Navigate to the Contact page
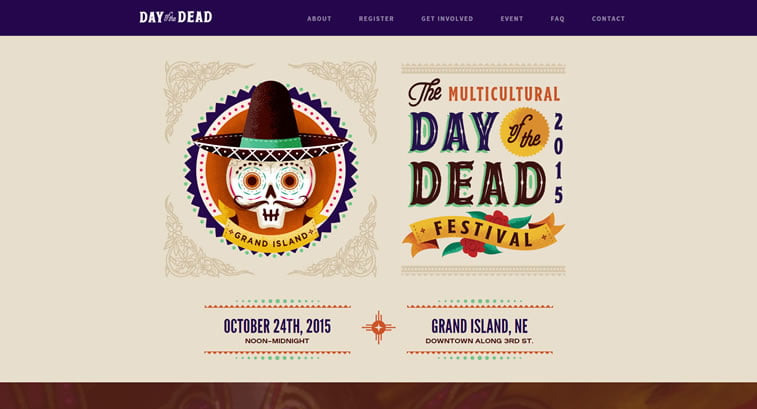This screenshot has height=409, width=757. tap(608, 19)
